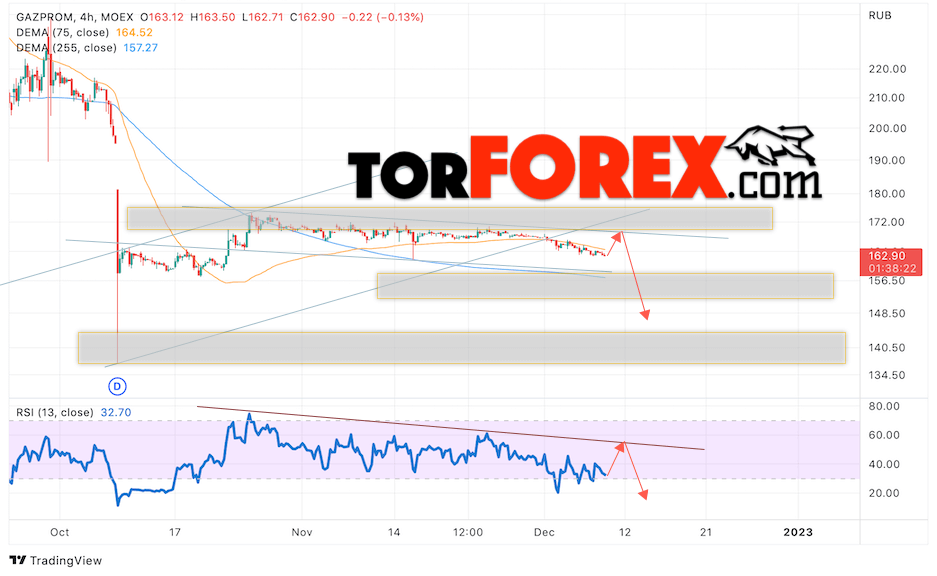Click the Dec date axis label
This screenshot has height=576, width=937.
[x=544, y=532]
